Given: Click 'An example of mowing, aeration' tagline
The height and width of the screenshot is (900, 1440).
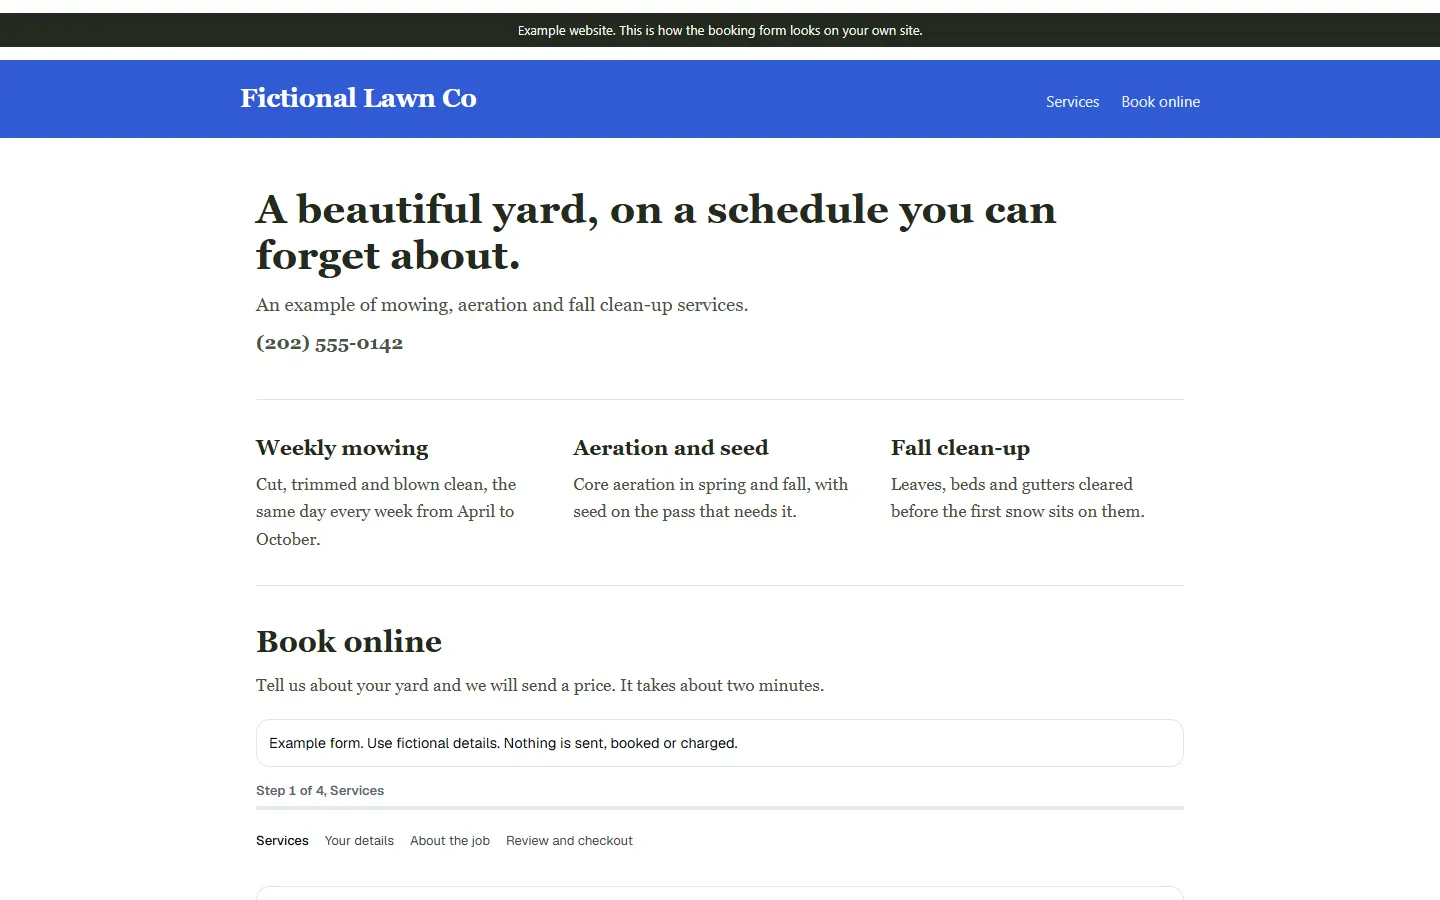Looking at the screenshot, I should (x=502, y=305).
